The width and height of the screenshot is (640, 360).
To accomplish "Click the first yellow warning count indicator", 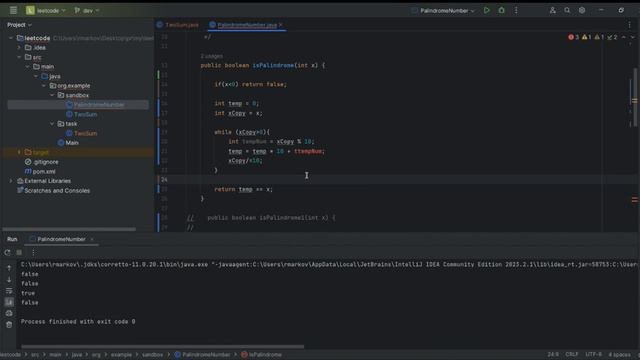I will pos(587,37).
